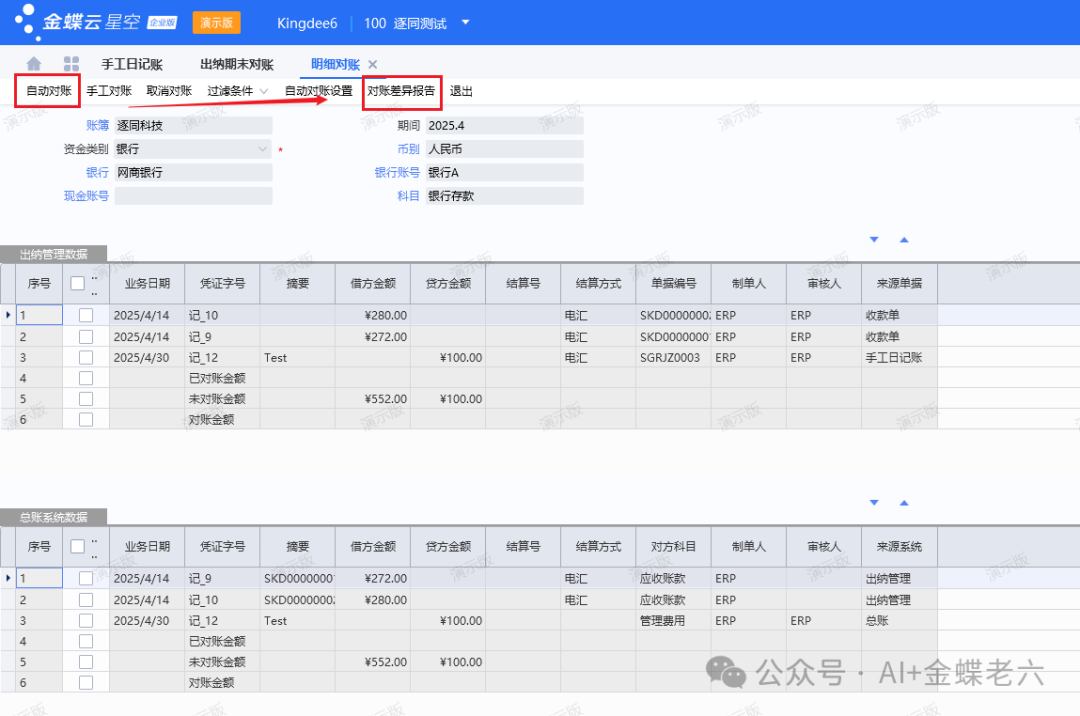The image size is (1080, 716).
Task: Click down arrow above 总账系统数据 table
Action: pyautogui.click(x=874, y=503)
